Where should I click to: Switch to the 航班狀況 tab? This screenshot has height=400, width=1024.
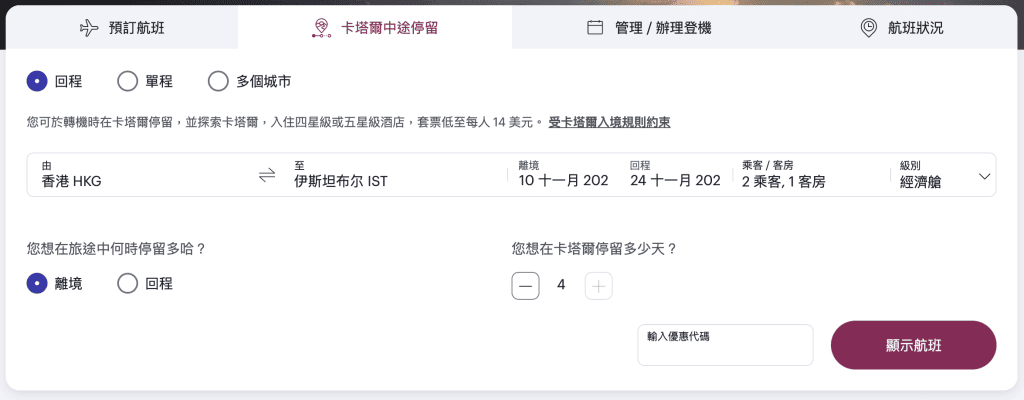(x=901, y=28)
